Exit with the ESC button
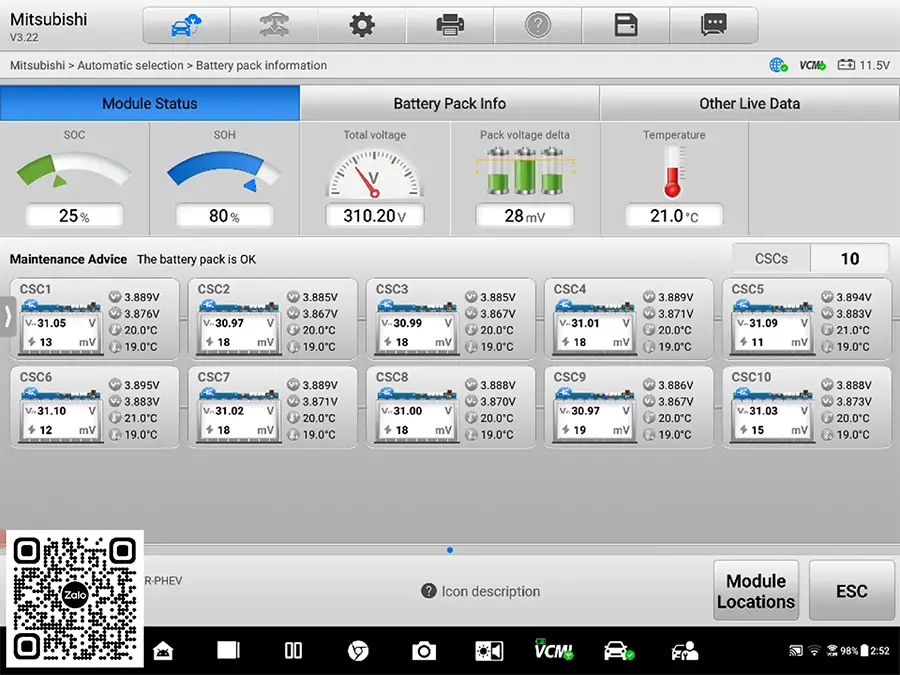The width and height of the screenshot is (900, 675). click(852, 591)
